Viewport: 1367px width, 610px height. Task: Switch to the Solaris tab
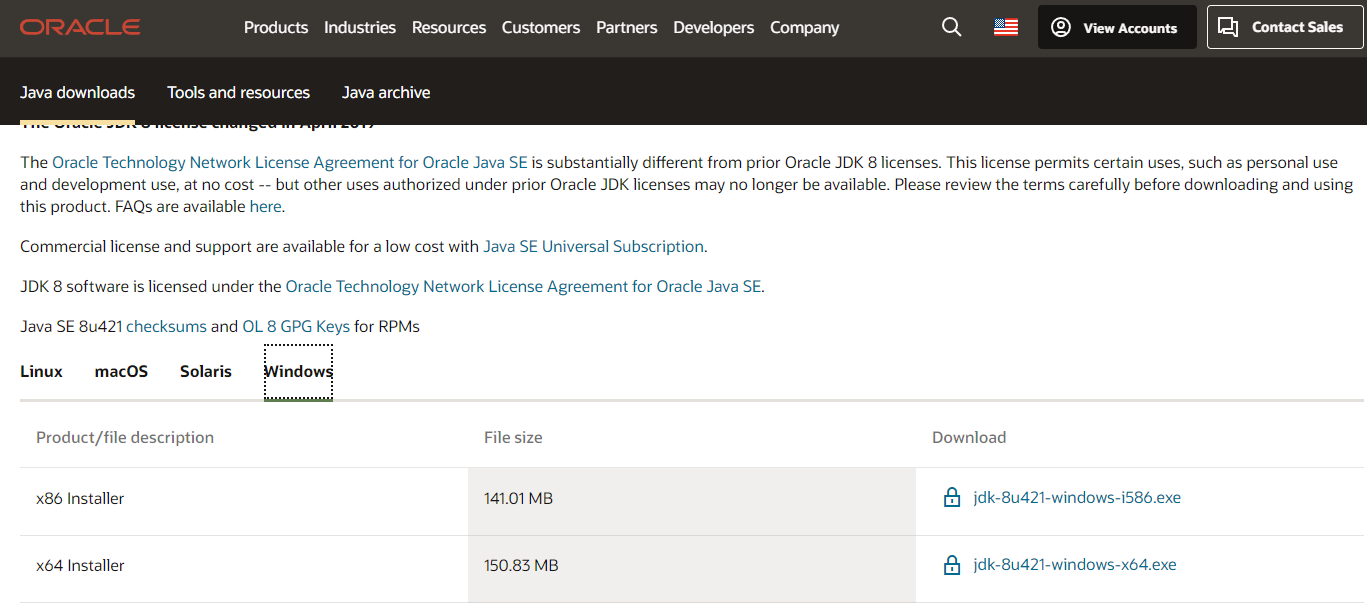pyautogui.click(x=206, y=371)
